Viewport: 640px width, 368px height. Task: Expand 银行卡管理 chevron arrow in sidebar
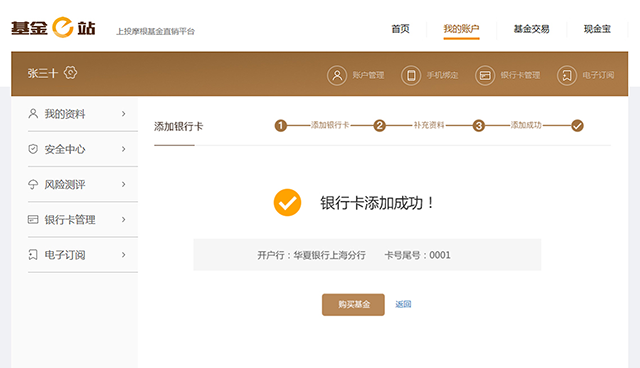pyautogui.click(x=123, y=219)
